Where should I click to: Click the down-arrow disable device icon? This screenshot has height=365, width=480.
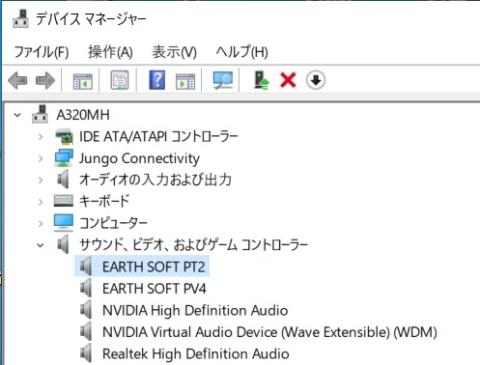316,80
